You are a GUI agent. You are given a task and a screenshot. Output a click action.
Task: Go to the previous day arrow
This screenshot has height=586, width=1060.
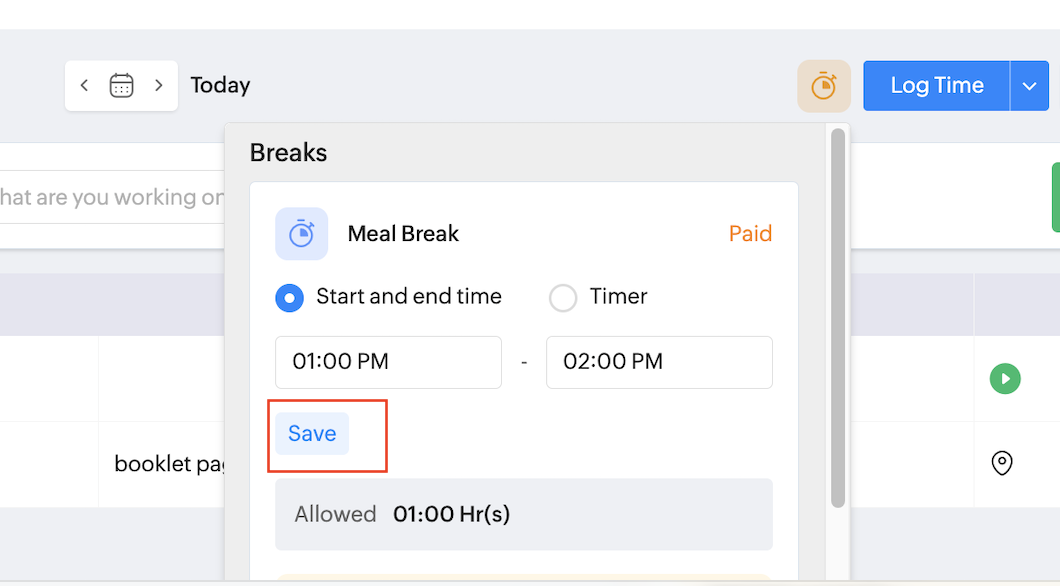[85, 86]
